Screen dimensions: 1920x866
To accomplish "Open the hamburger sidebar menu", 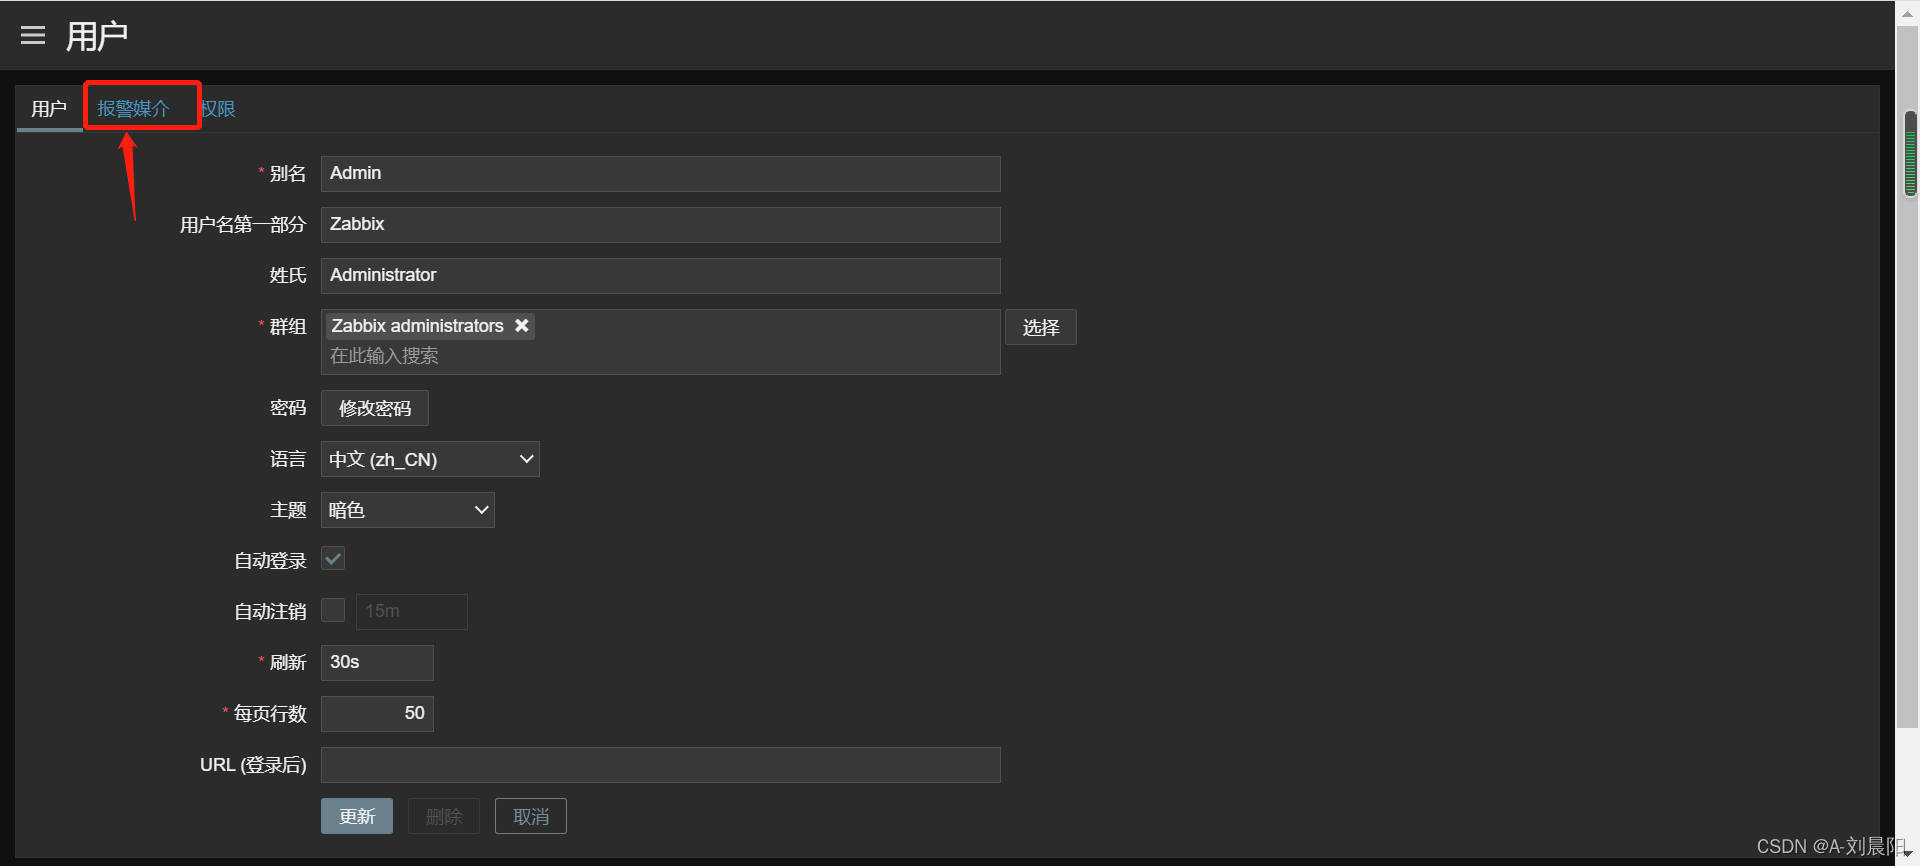I will pyautogui.click(x=33, y=36).
